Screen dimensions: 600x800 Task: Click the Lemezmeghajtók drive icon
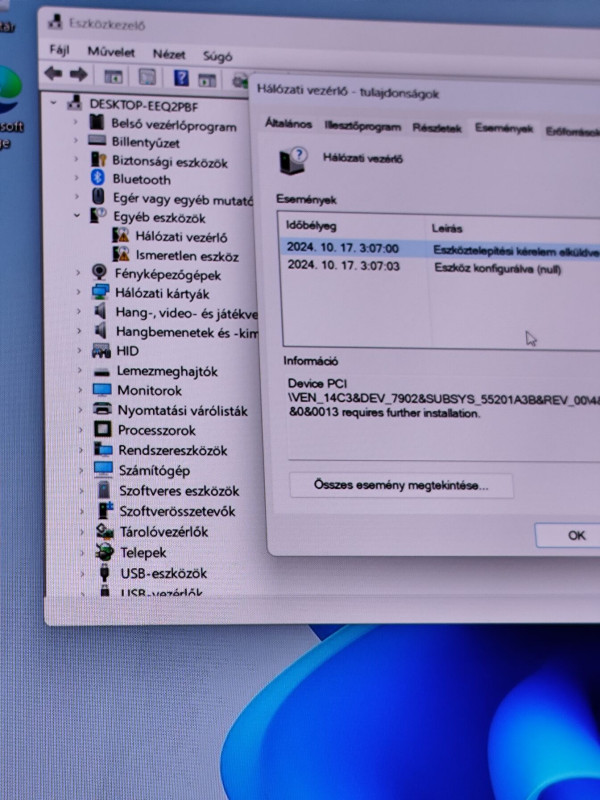102,371
